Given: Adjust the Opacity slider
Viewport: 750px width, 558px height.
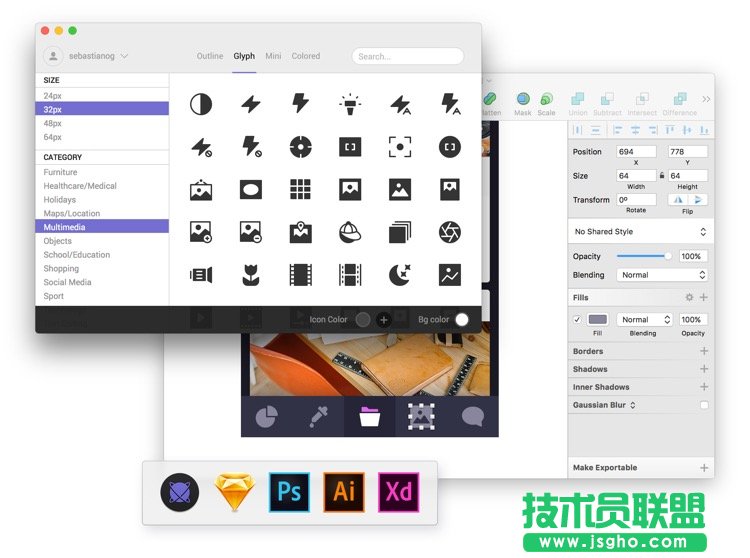Looking at the screenshot, I should pyautogui.click(x=644, y=256).
